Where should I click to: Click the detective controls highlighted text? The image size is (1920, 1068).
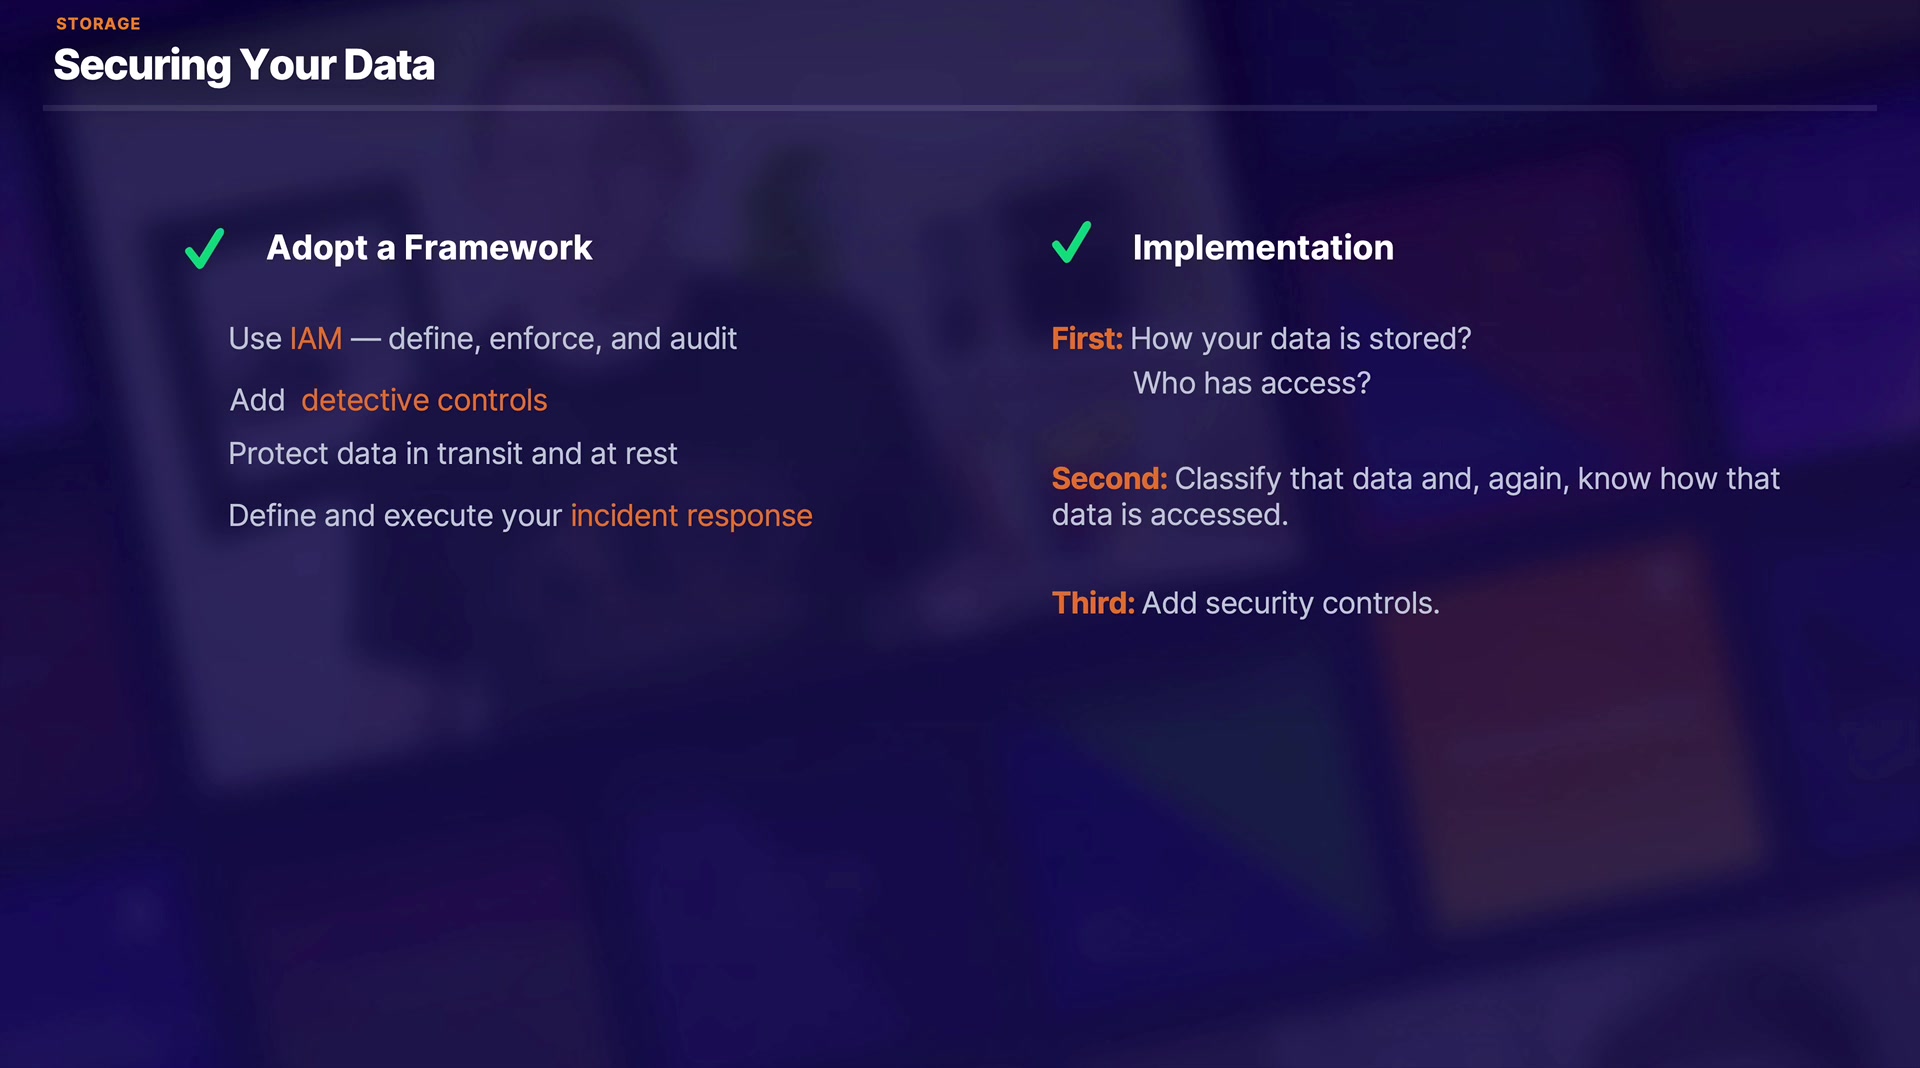[x=424, y=400]
